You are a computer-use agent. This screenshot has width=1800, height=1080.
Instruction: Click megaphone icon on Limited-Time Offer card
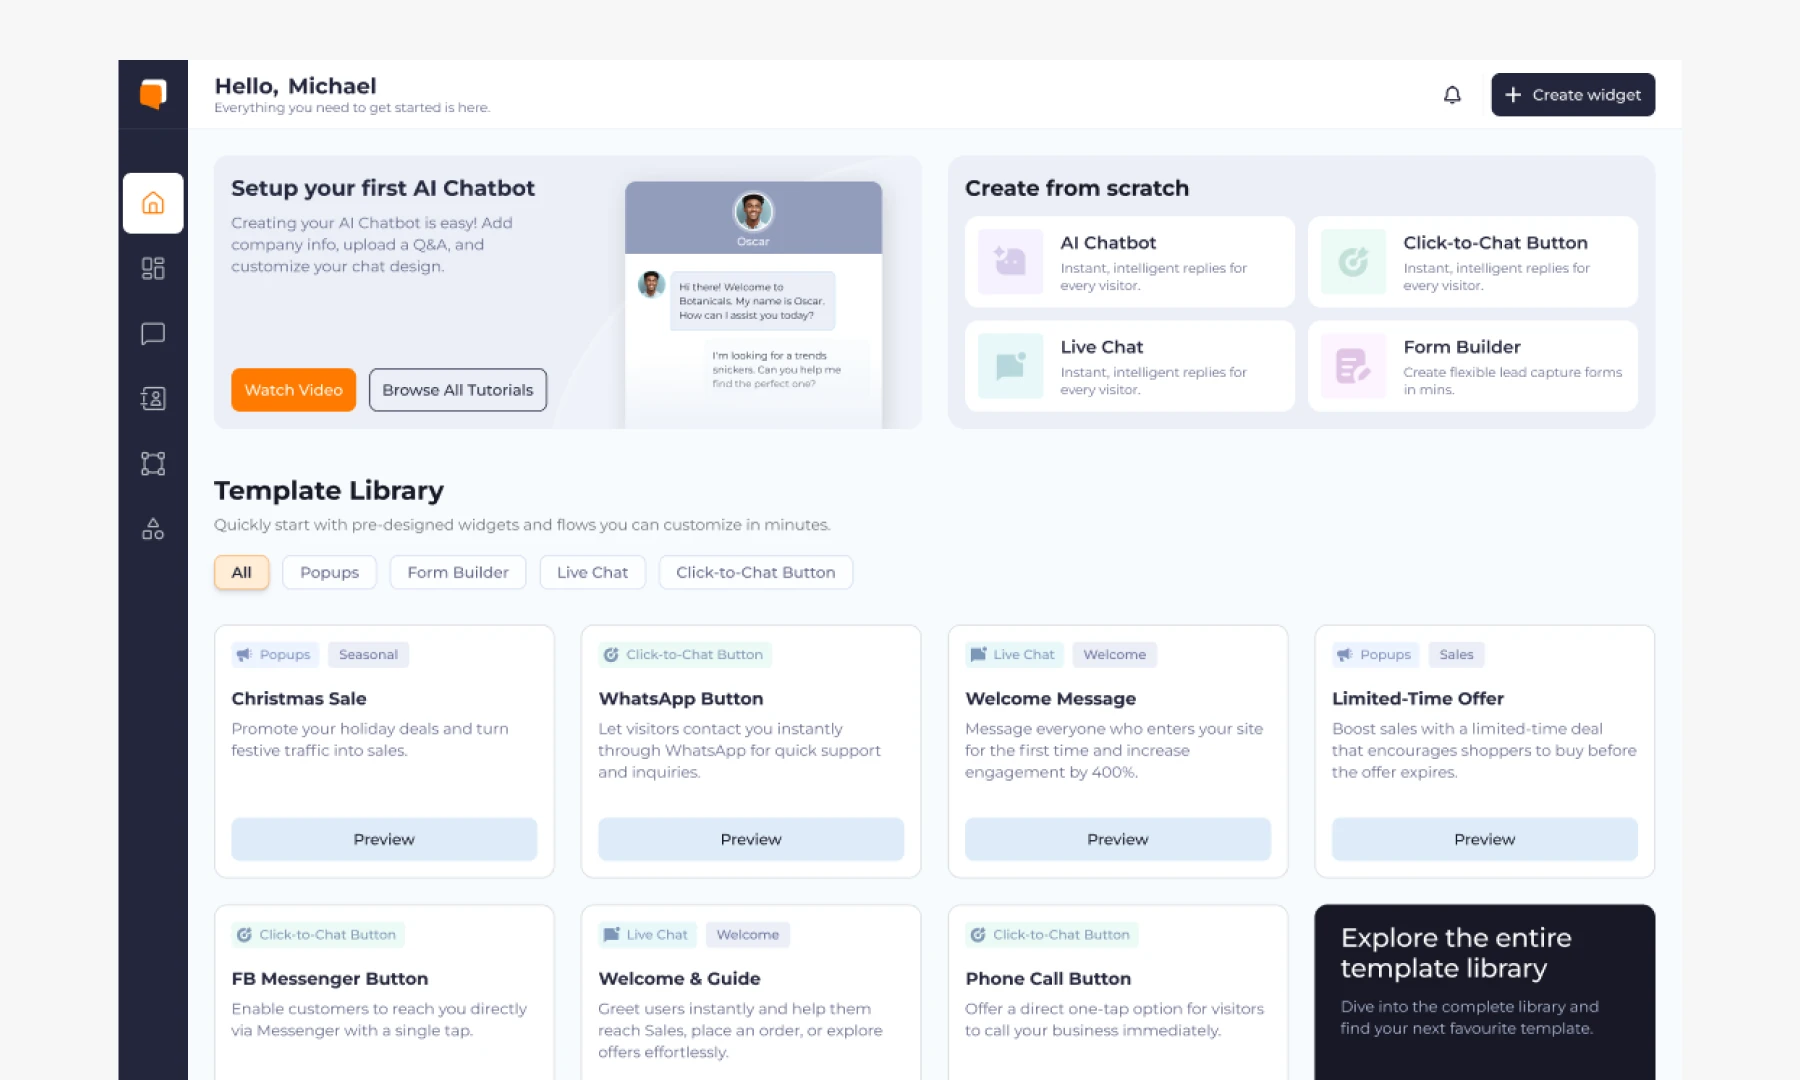point(1344,655)
